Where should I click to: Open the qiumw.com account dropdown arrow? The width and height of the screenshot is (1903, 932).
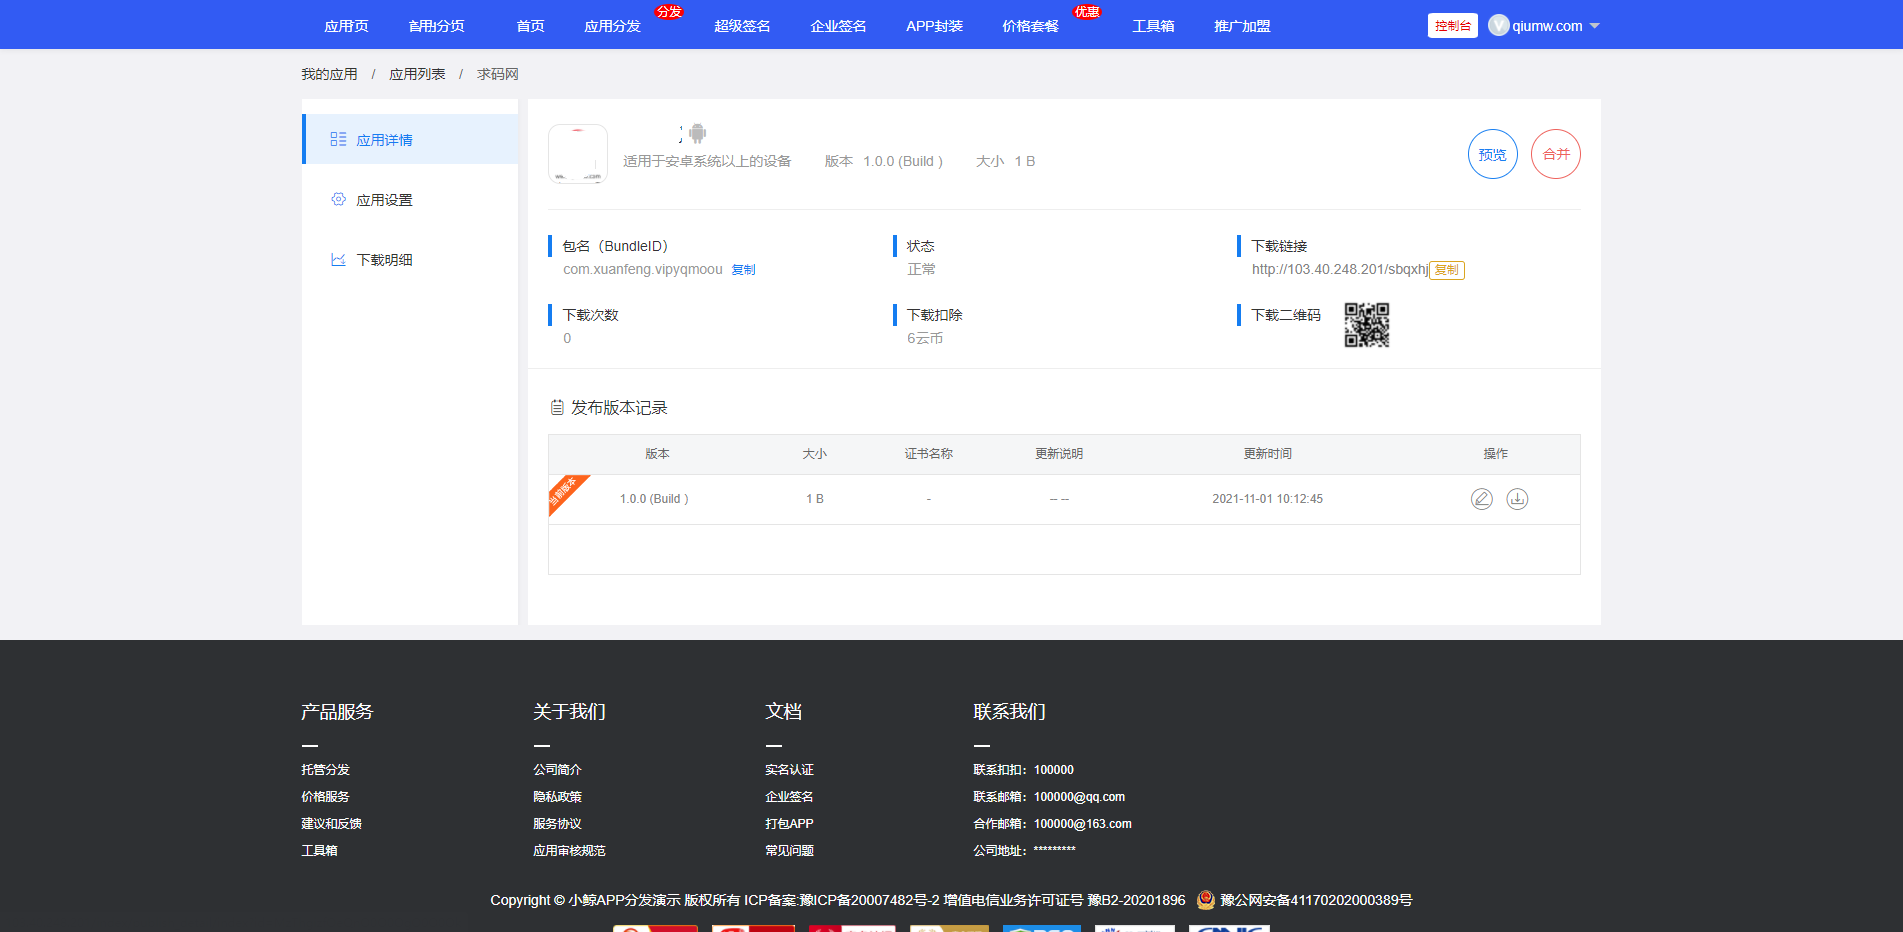(1595, 26)
